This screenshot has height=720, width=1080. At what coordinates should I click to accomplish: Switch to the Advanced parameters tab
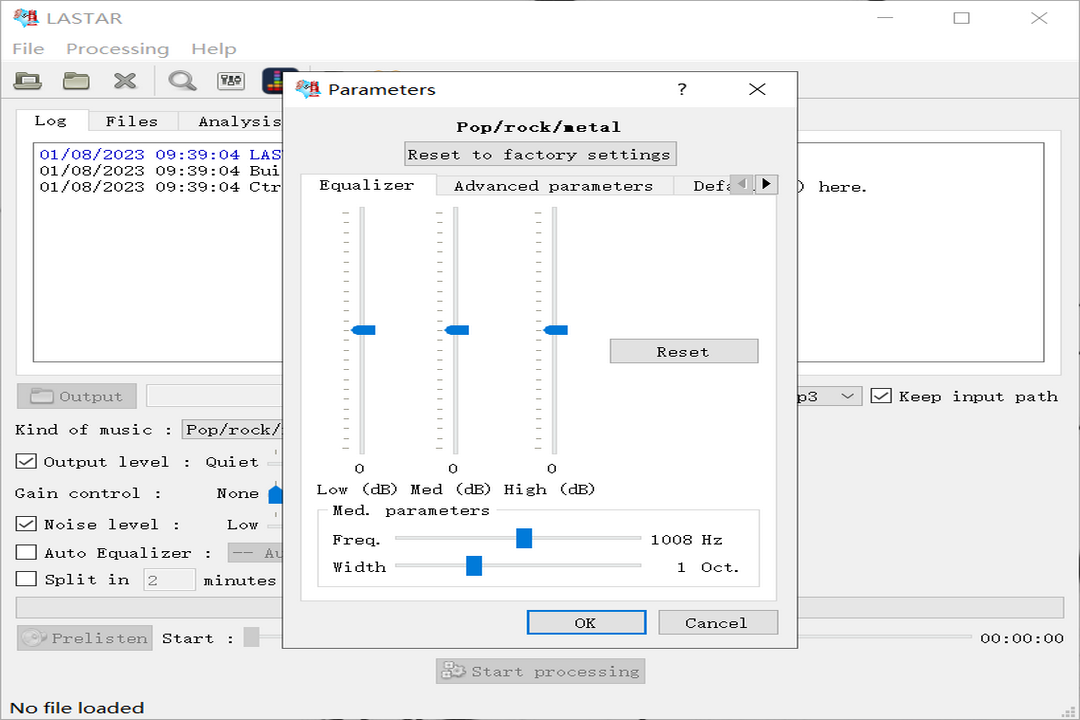[553, 186]
